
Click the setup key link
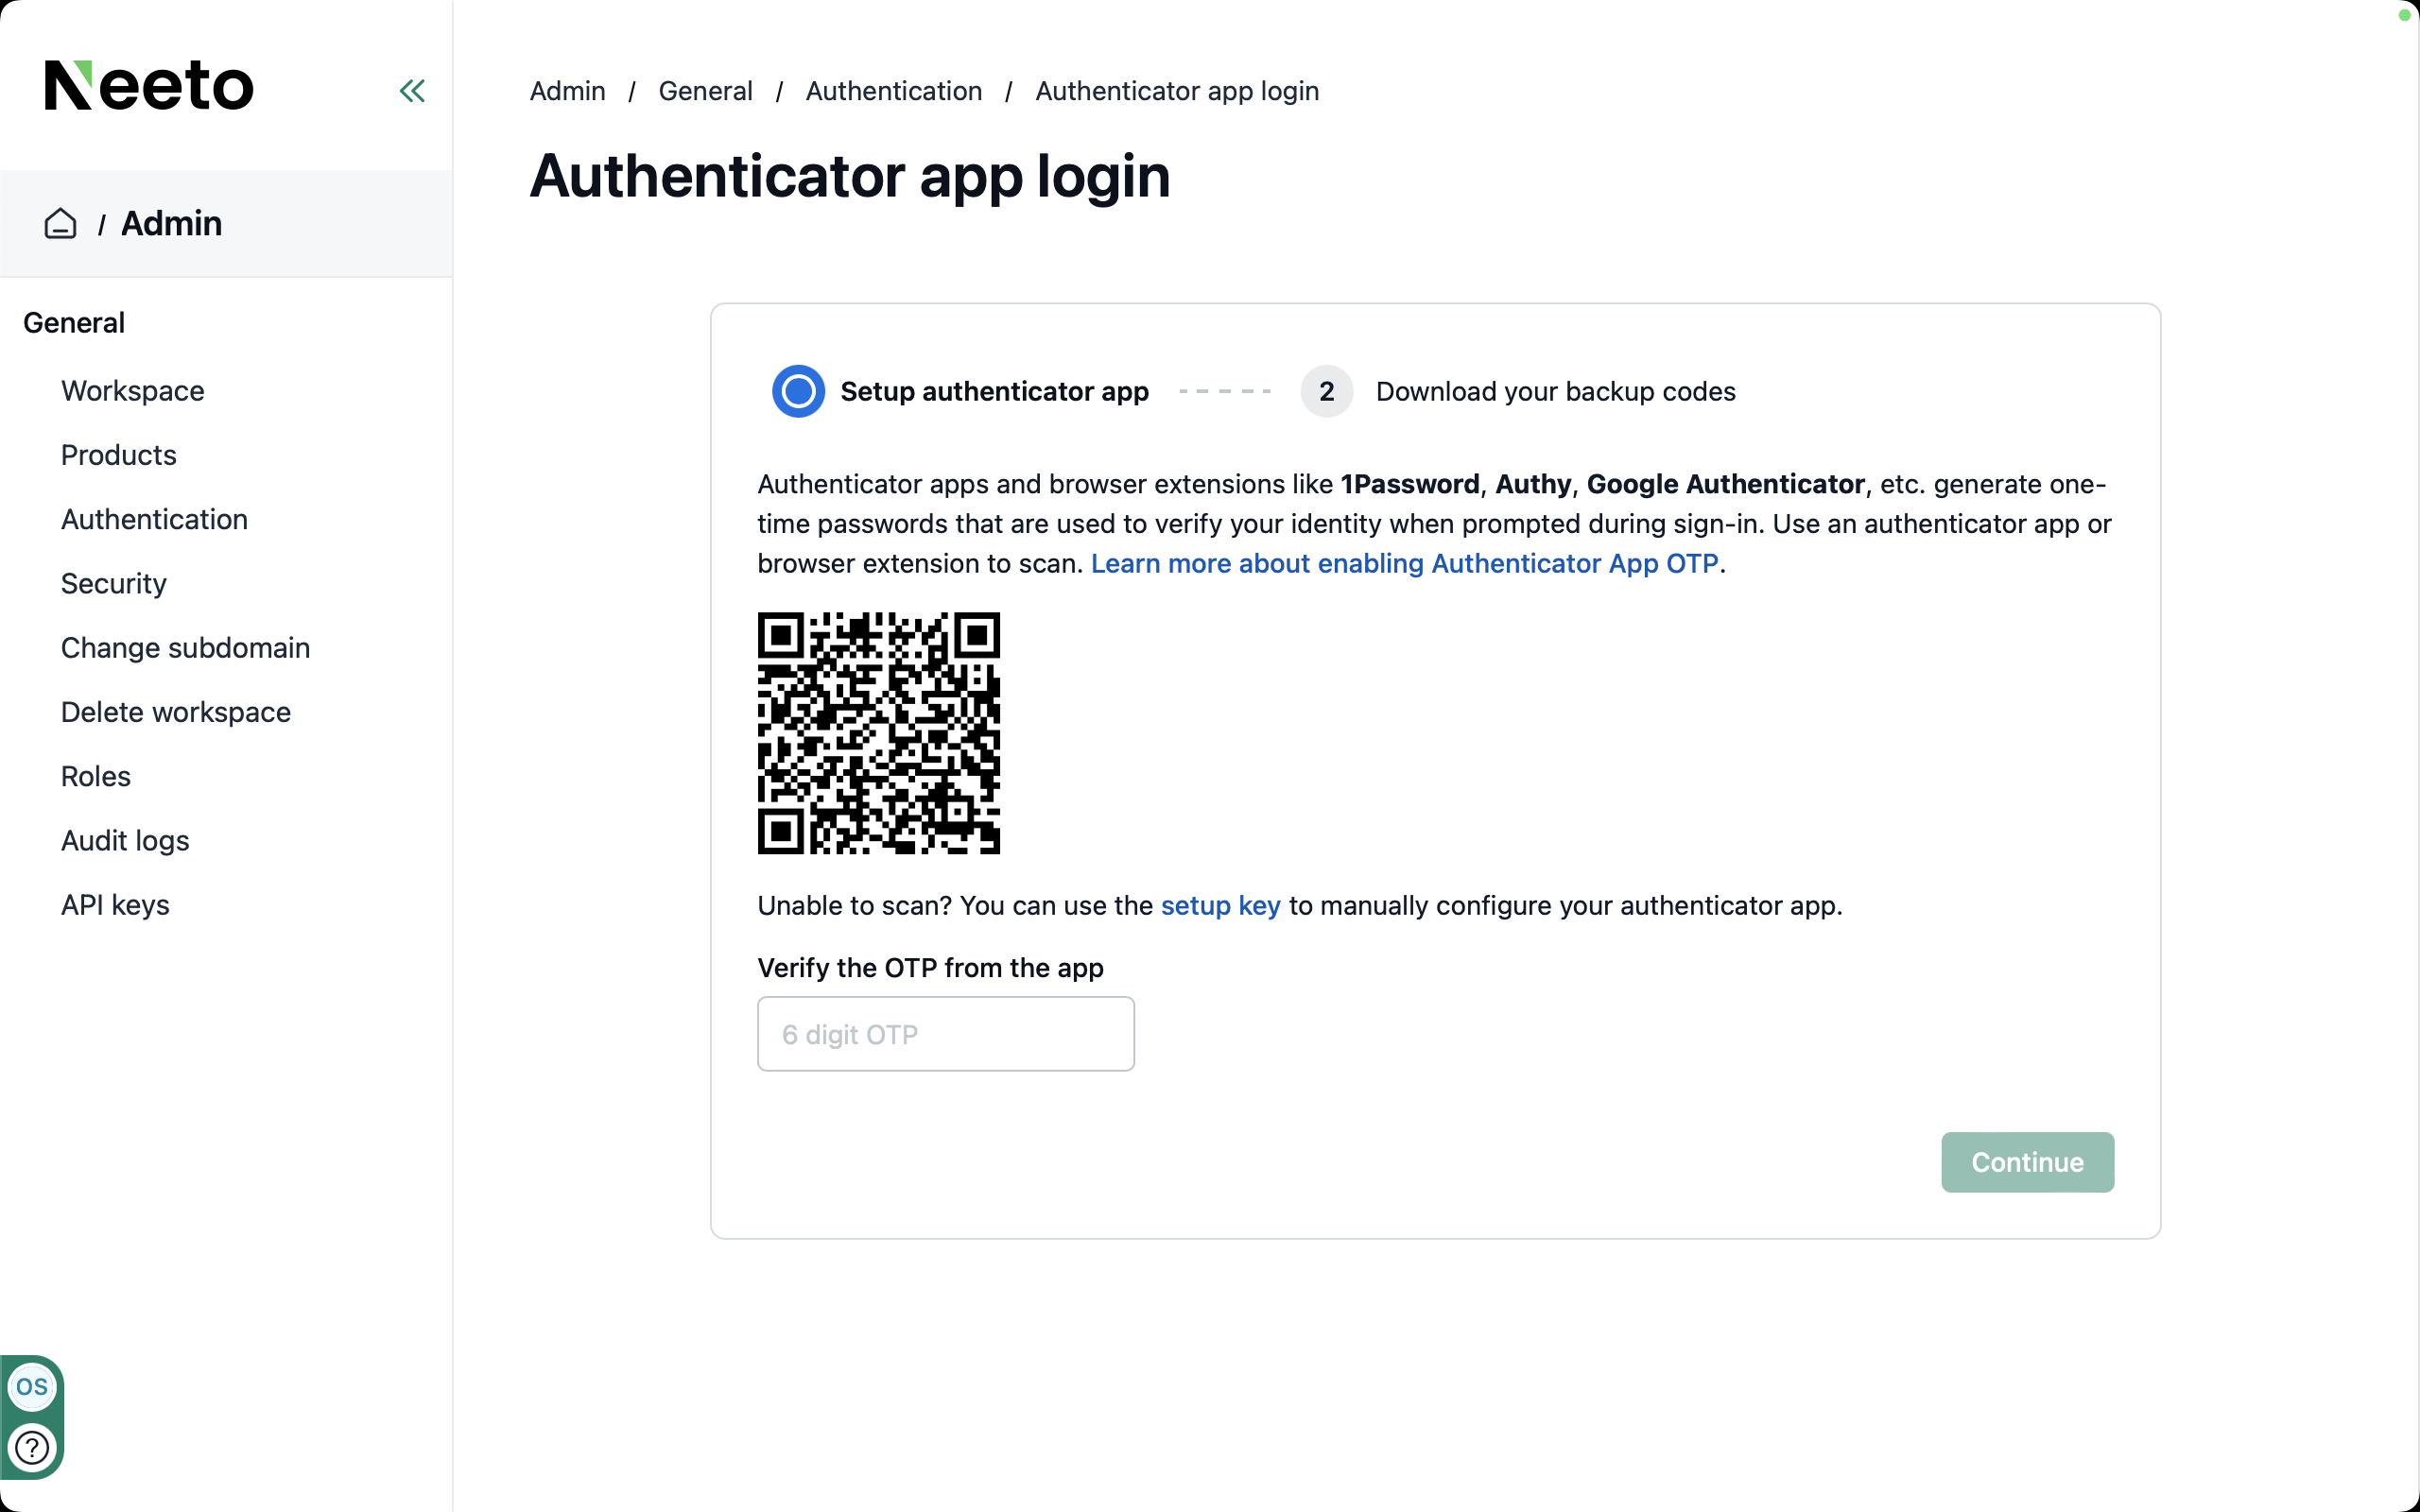[x=1220, y=906]
